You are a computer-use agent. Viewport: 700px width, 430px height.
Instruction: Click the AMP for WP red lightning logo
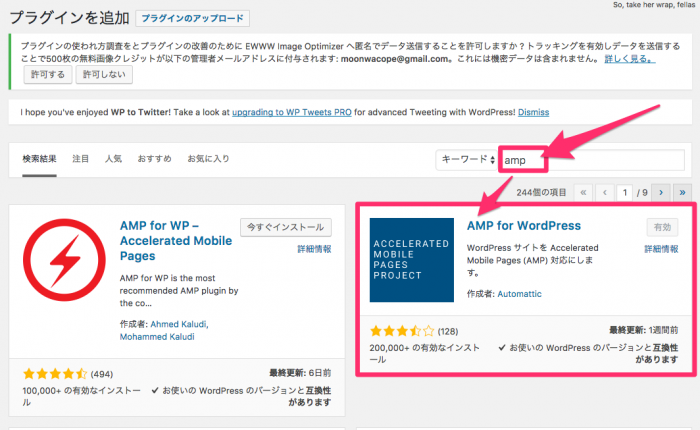coord(64,260)
